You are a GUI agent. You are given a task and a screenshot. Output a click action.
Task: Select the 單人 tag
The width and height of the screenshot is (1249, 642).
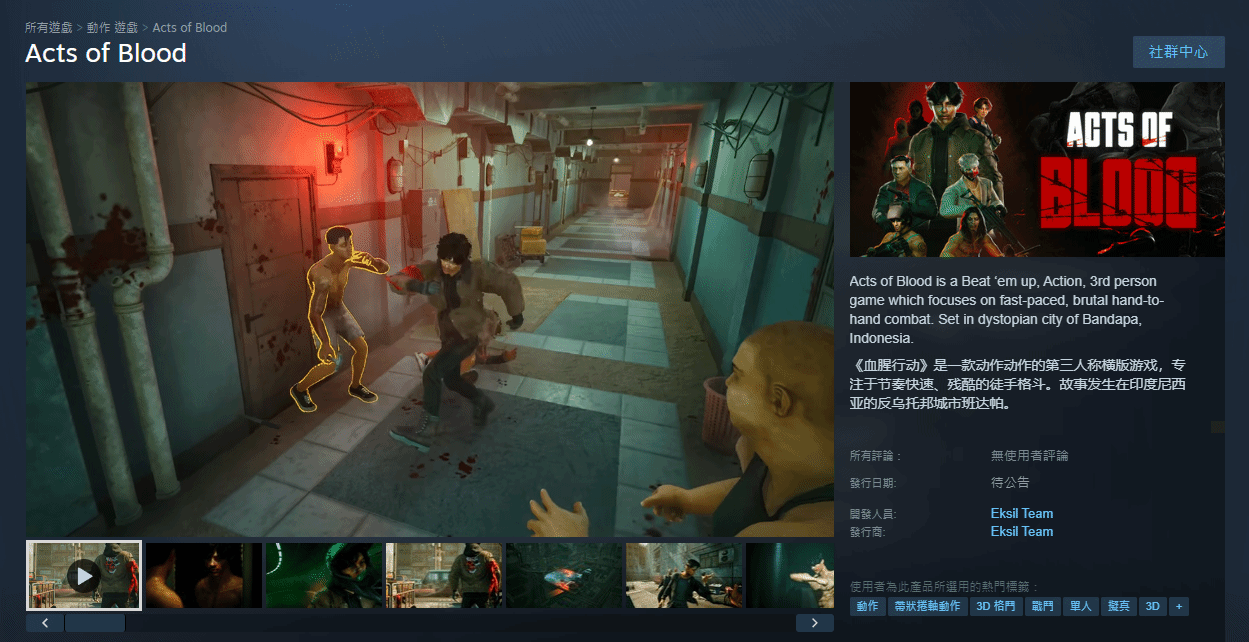(1080, 606)
